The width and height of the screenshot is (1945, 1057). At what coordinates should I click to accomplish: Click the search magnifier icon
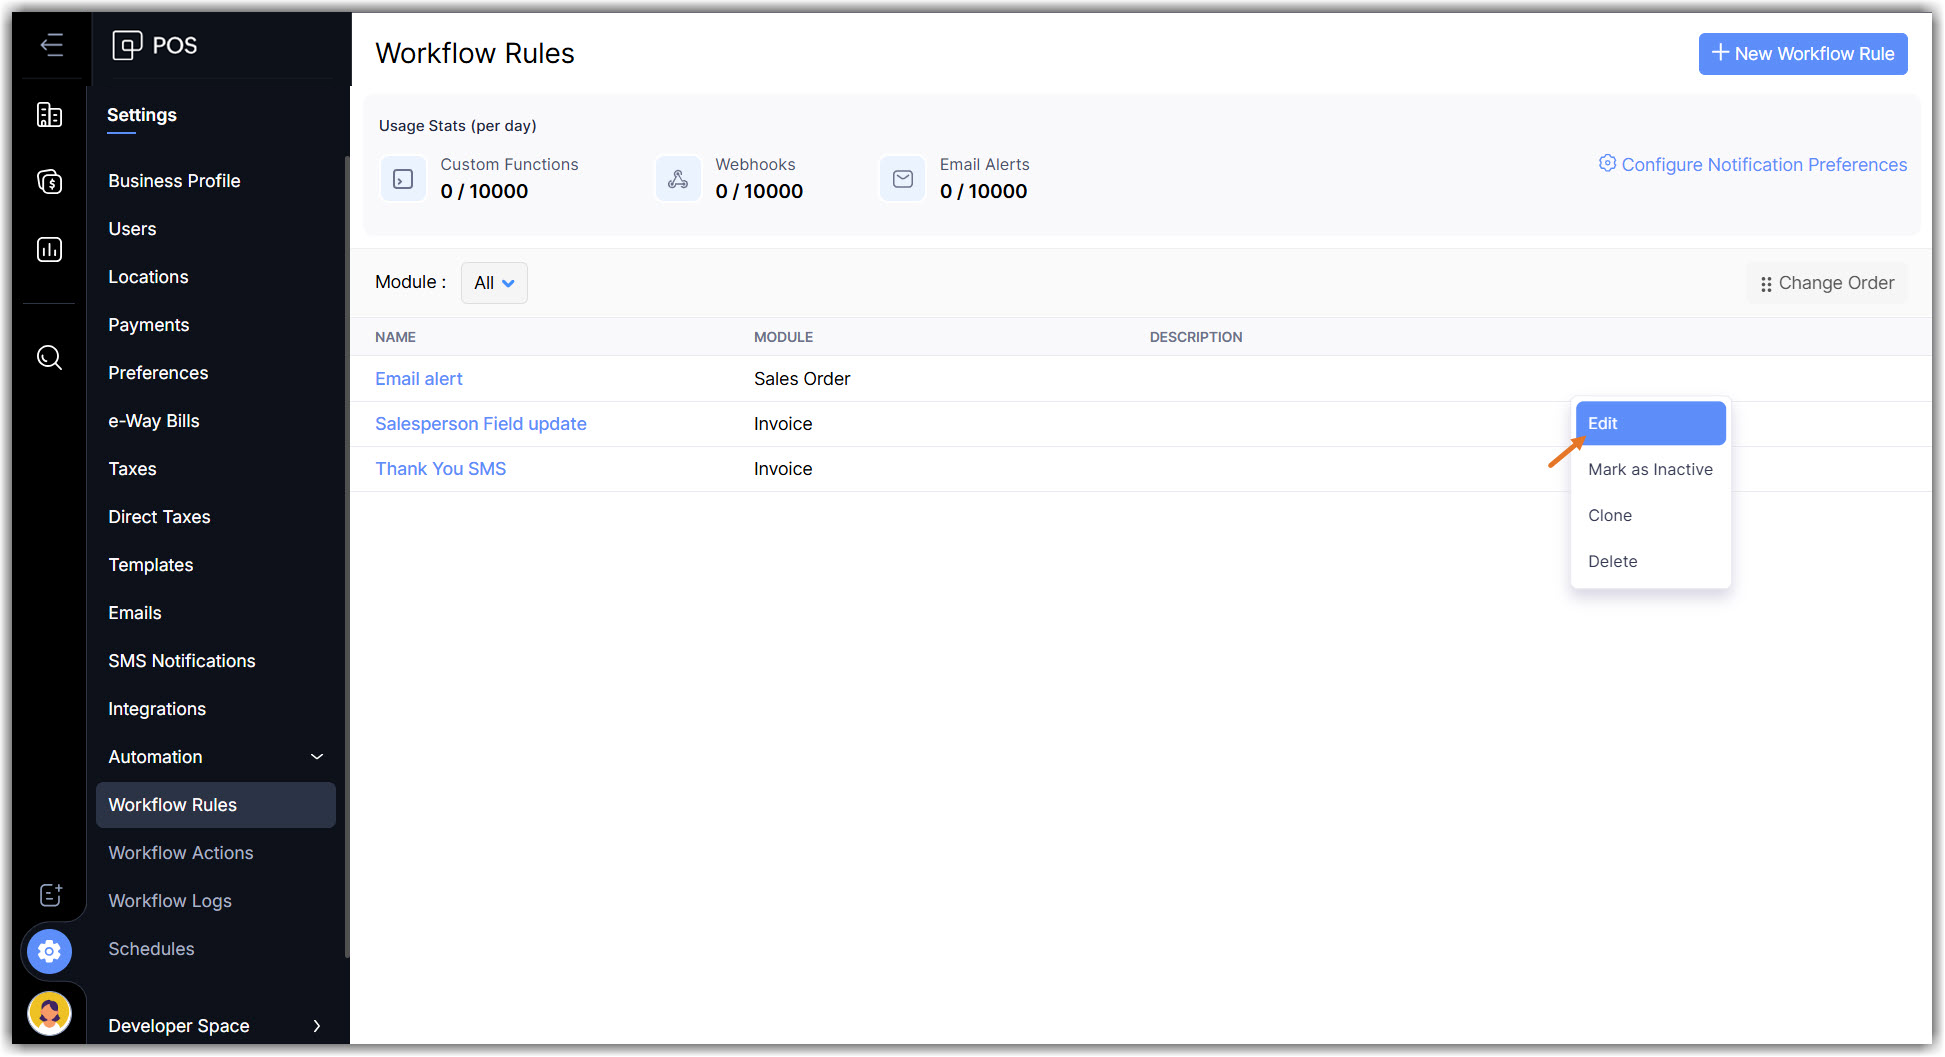tap(49, 357)
